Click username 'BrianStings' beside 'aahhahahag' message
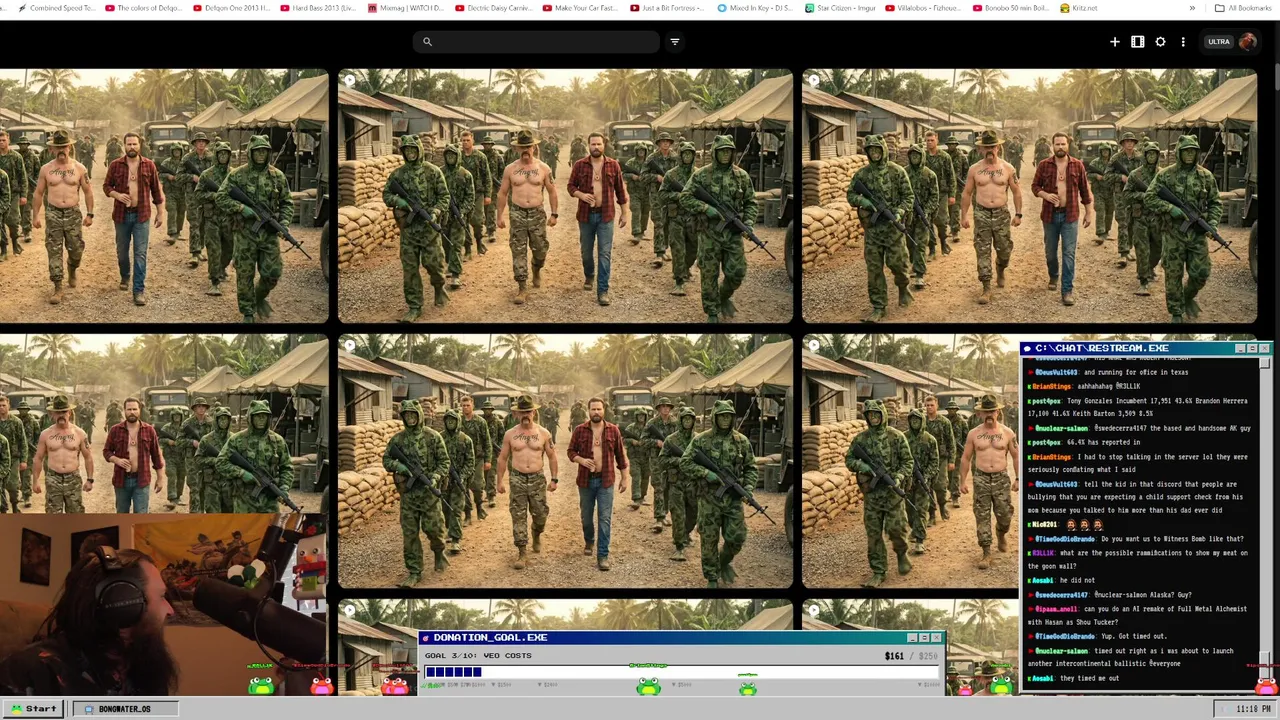1280x720 pixels. pyautogui.click(x=1051, y=386)
